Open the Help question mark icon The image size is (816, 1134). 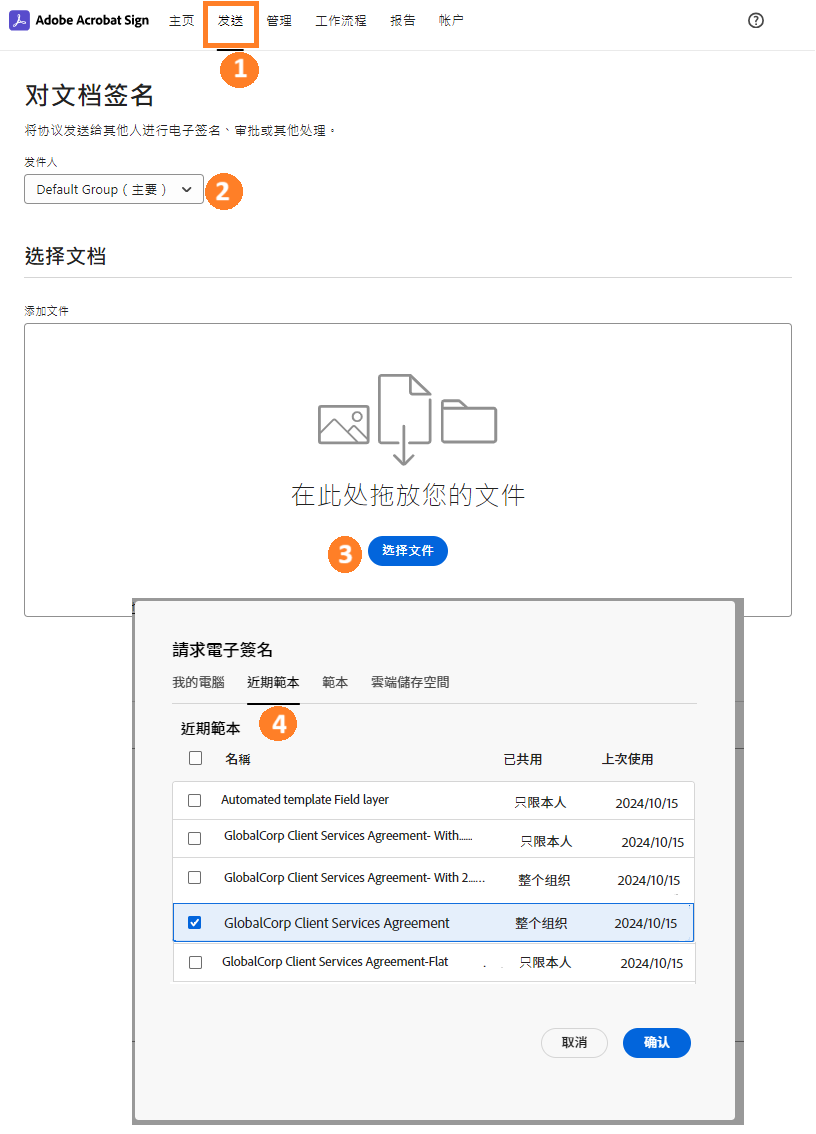click(x=755, y=20)
